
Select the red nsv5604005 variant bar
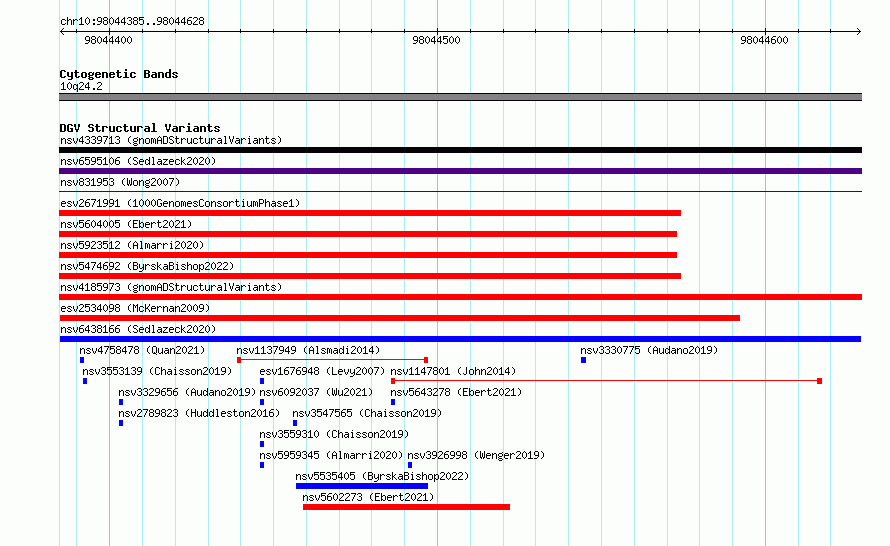(x=368, y=234)
